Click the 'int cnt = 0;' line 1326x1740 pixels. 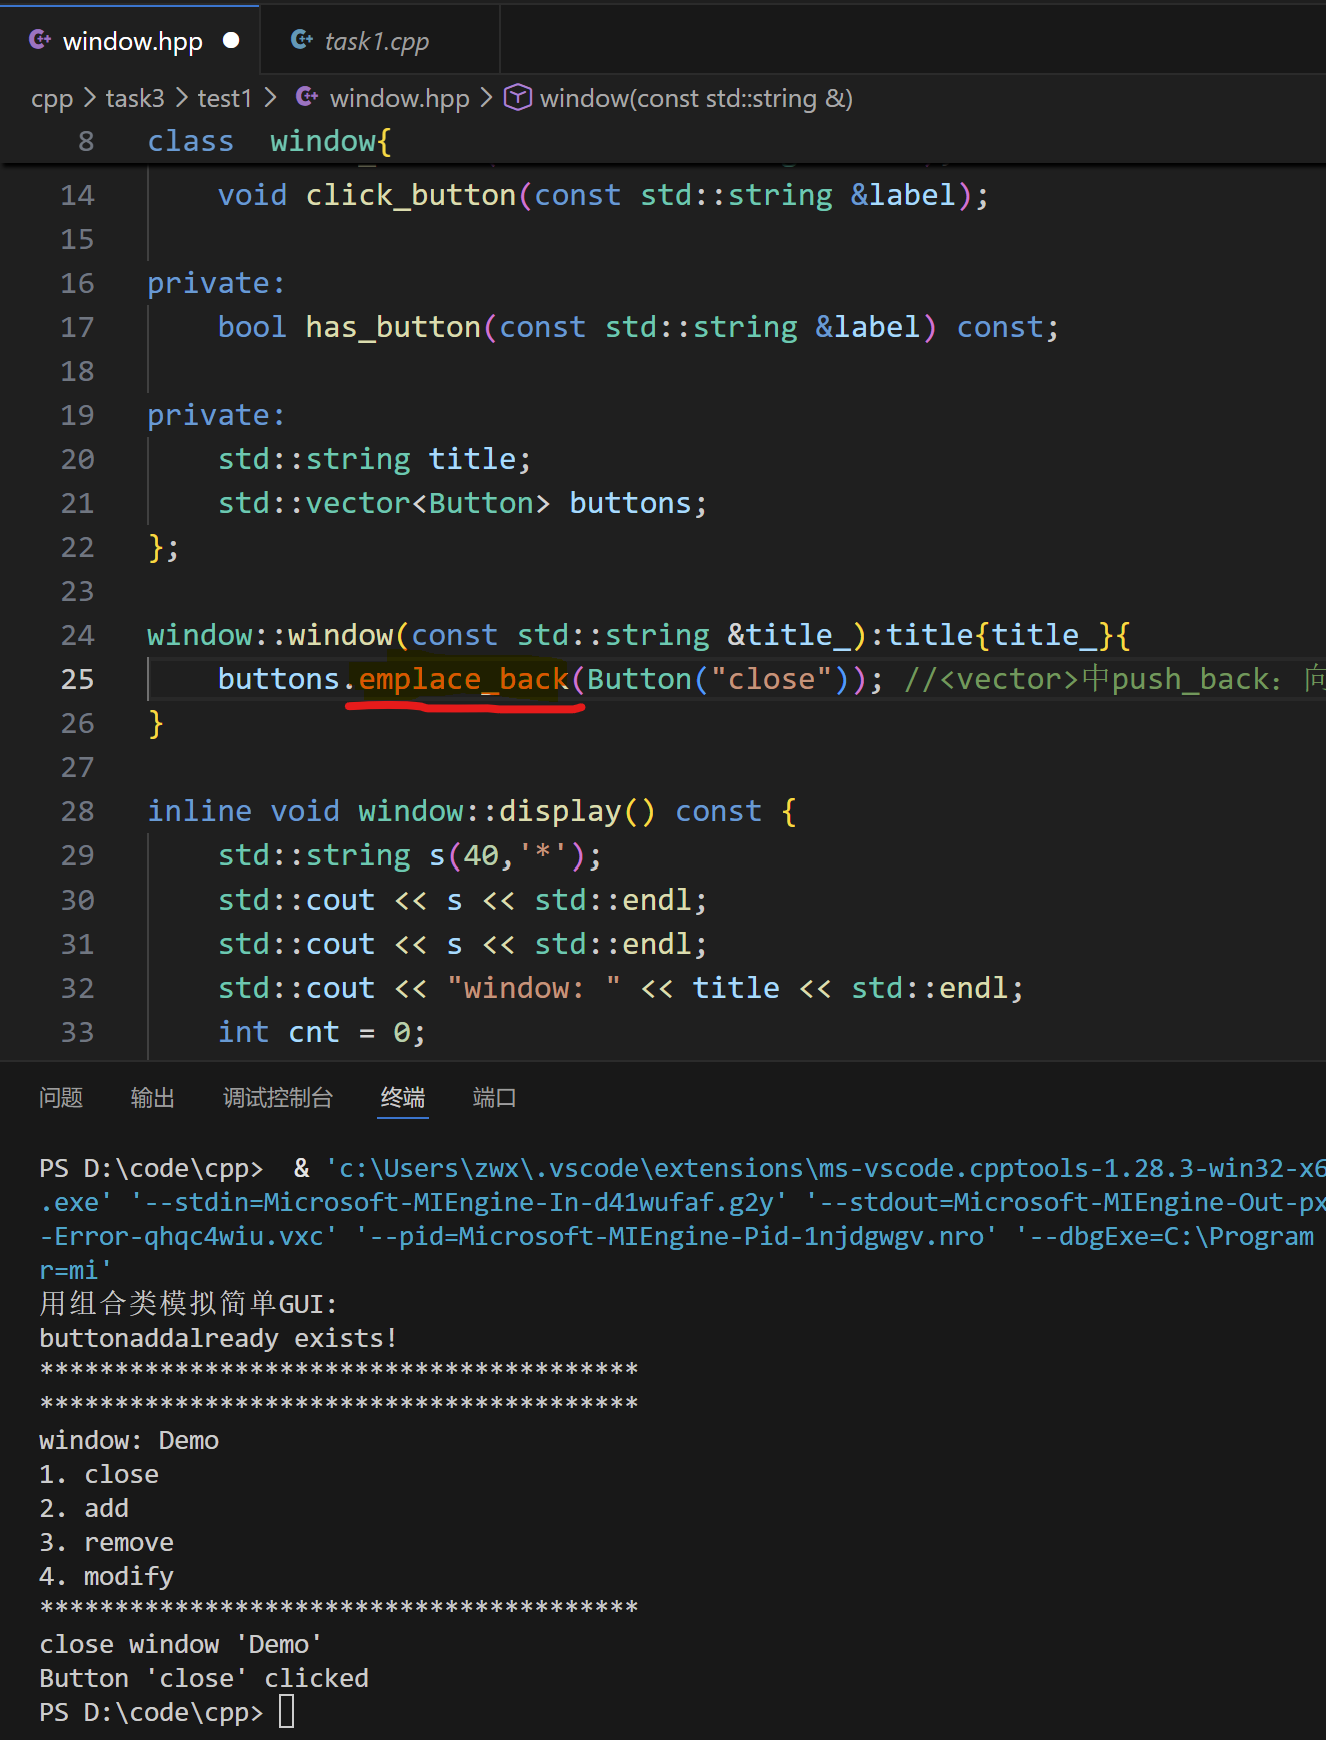(x=322, y=1033)
